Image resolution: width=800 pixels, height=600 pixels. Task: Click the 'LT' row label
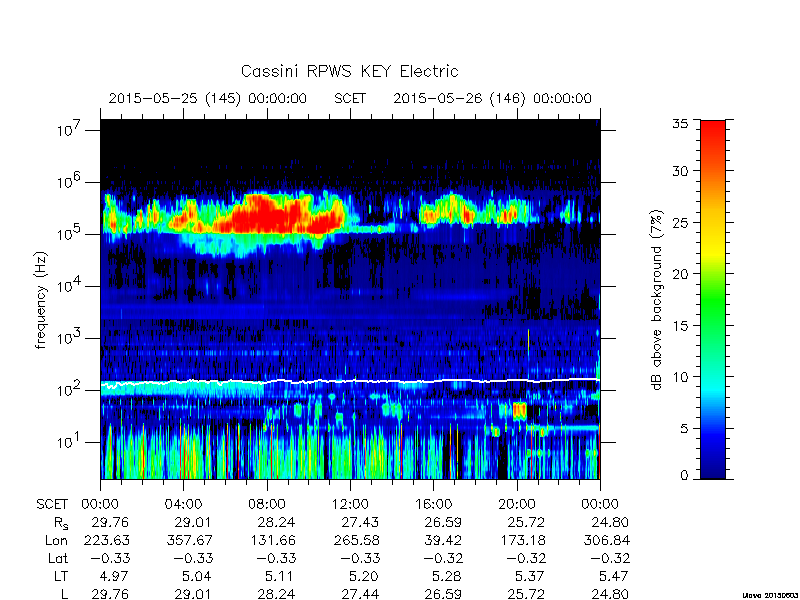[x=60, y=577]
